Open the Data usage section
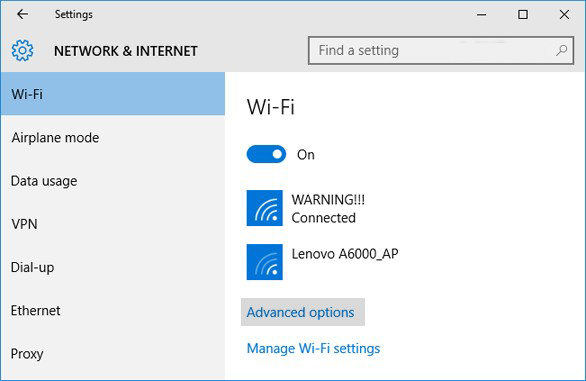 113,181
